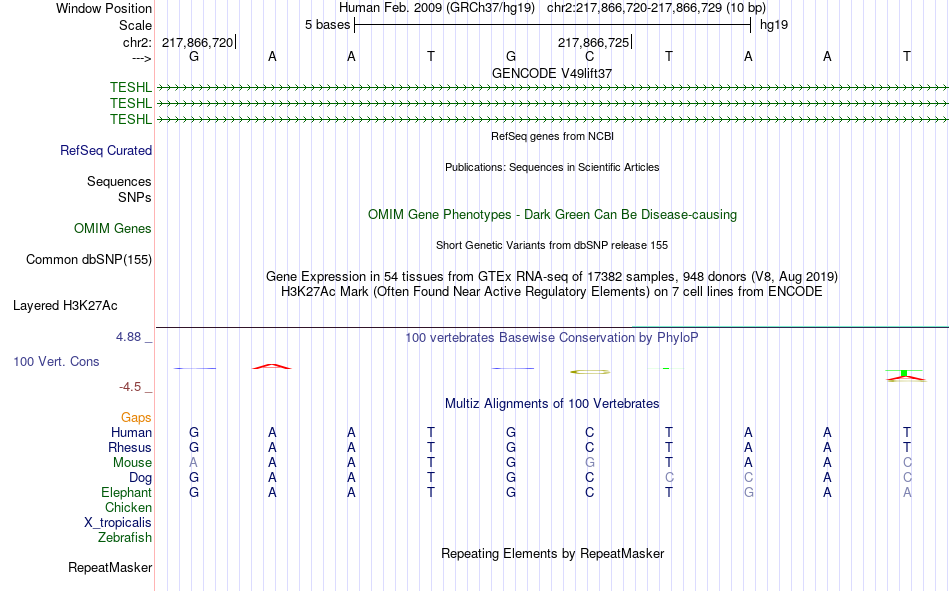The width and height of the screenshot is (950, 591).
Task: Click Publications: Sequences in Scientific Articles title
Action: pos(552,167)
